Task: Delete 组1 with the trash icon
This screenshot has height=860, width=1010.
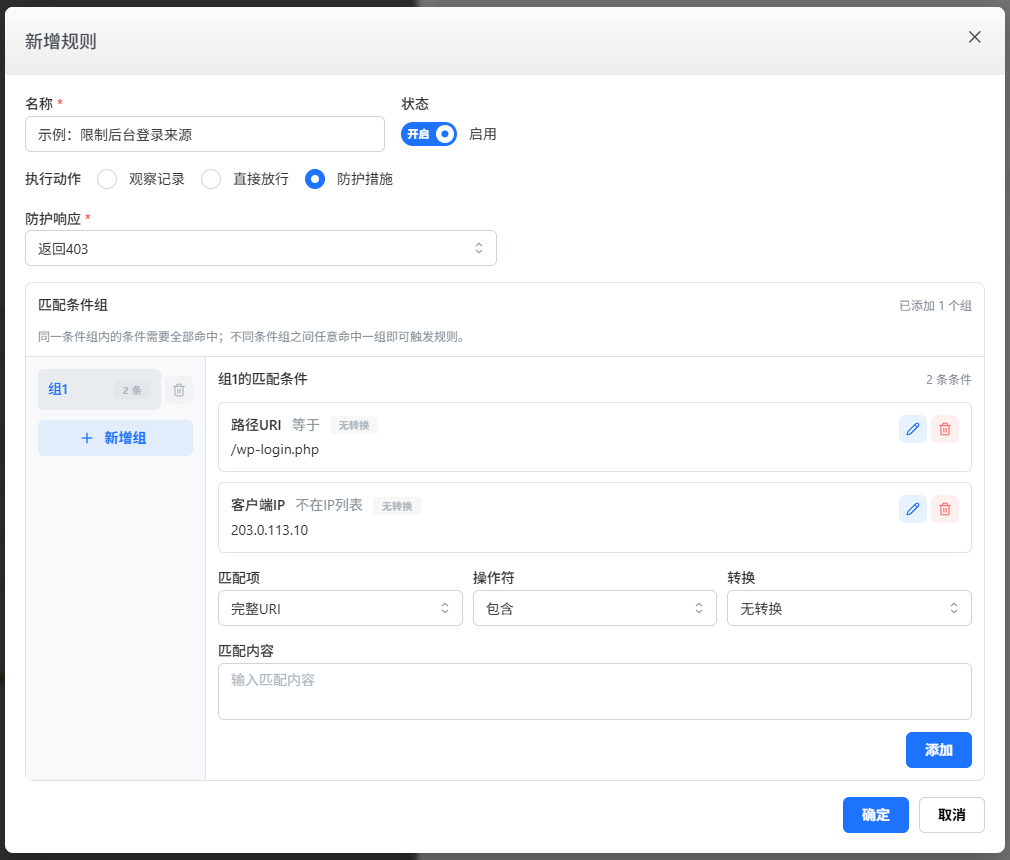Action: [179, 390]
